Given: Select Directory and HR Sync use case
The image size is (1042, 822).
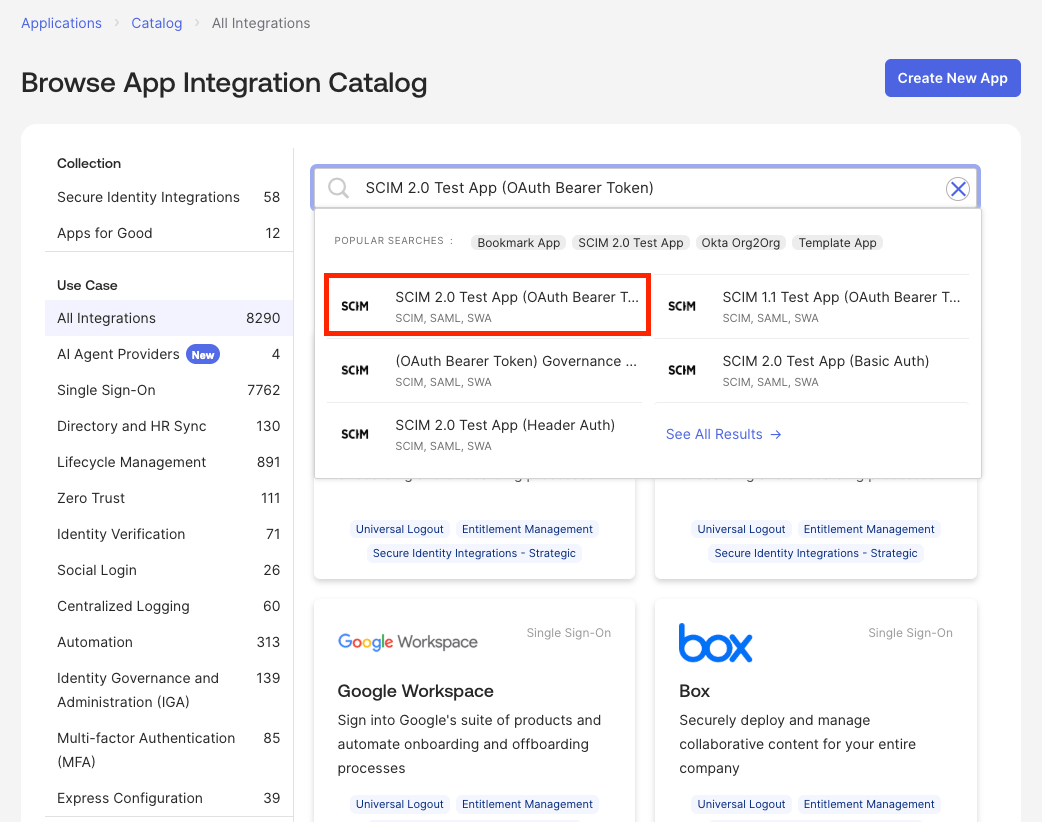Looking at the screenshot, I should (169, 426).
